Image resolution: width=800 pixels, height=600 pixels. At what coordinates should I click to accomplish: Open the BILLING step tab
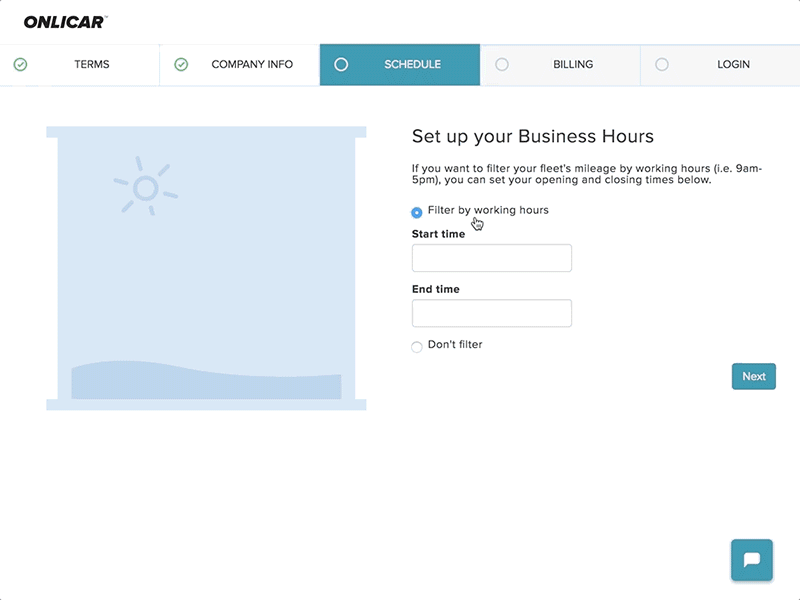click(560, 65)
